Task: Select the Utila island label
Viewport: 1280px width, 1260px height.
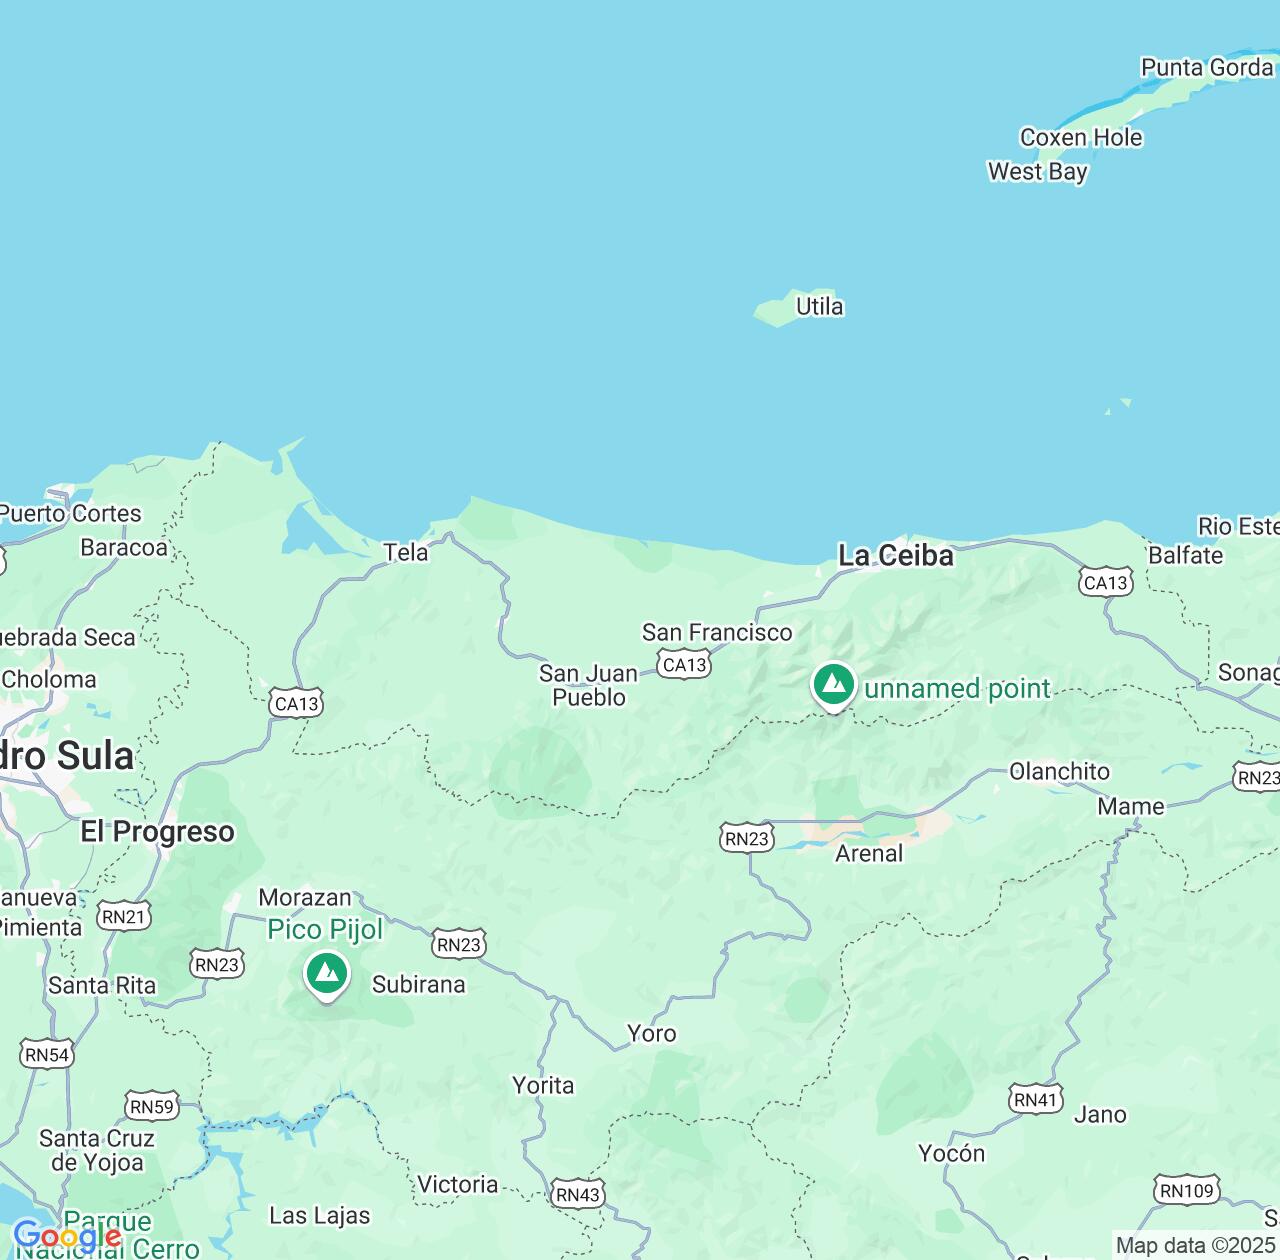Action: tap(819, 306)
